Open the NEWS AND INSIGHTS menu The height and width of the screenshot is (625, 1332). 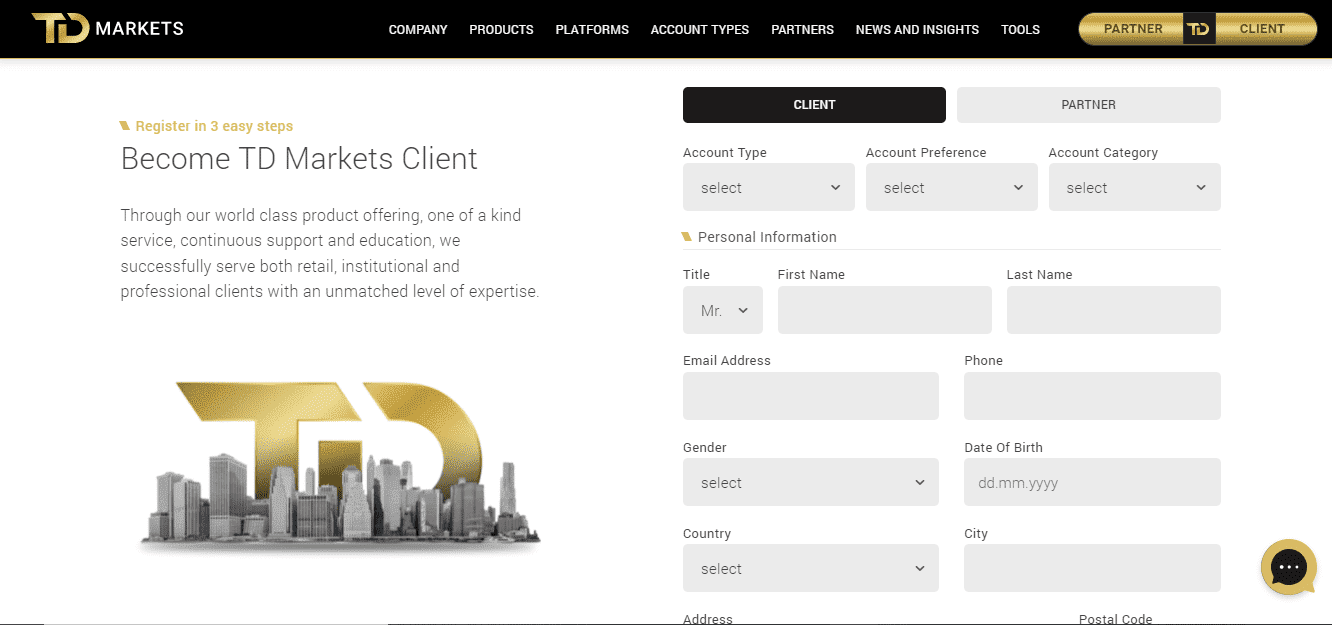tap(917, 30)
